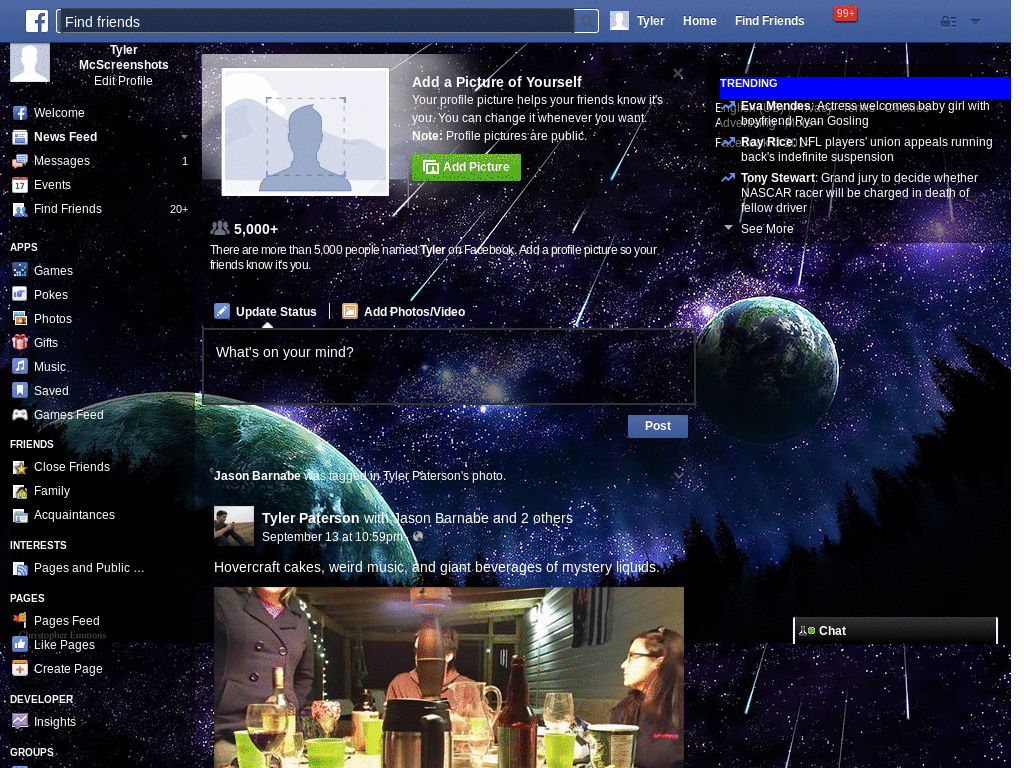
Task: Open the Games Feed controller icon
Action: pos(20,415)
